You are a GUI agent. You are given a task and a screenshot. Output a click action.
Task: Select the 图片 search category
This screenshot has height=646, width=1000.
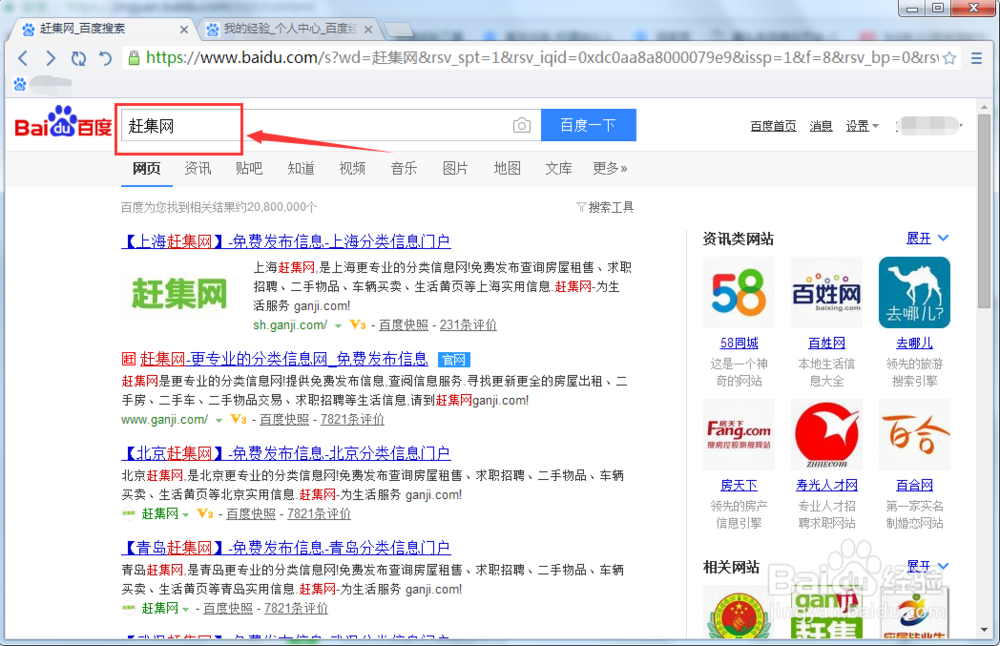[x=455, y=168]
